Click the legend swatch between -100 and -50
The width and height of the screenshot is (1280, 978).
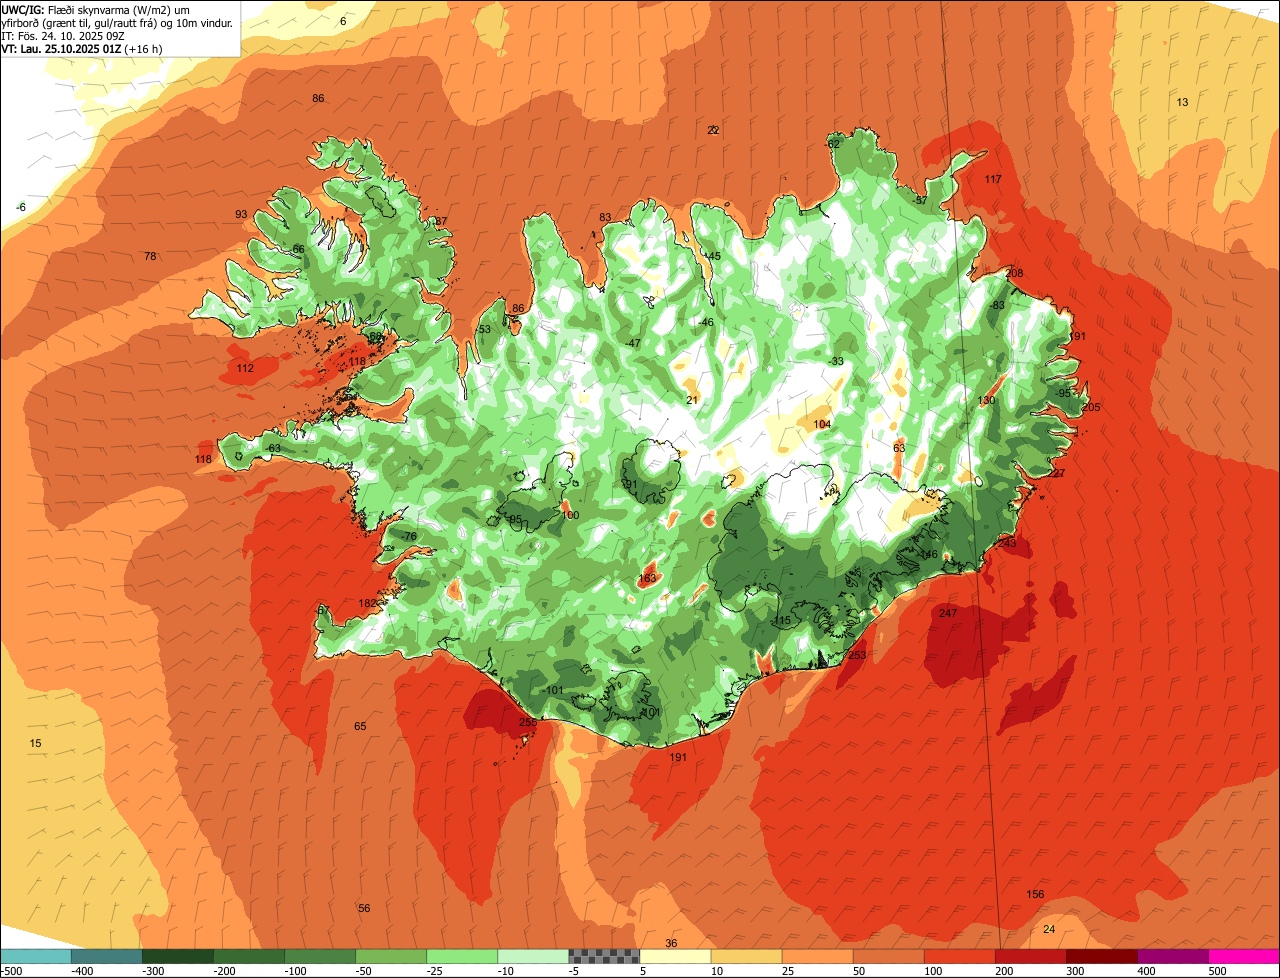pos(320,956)
